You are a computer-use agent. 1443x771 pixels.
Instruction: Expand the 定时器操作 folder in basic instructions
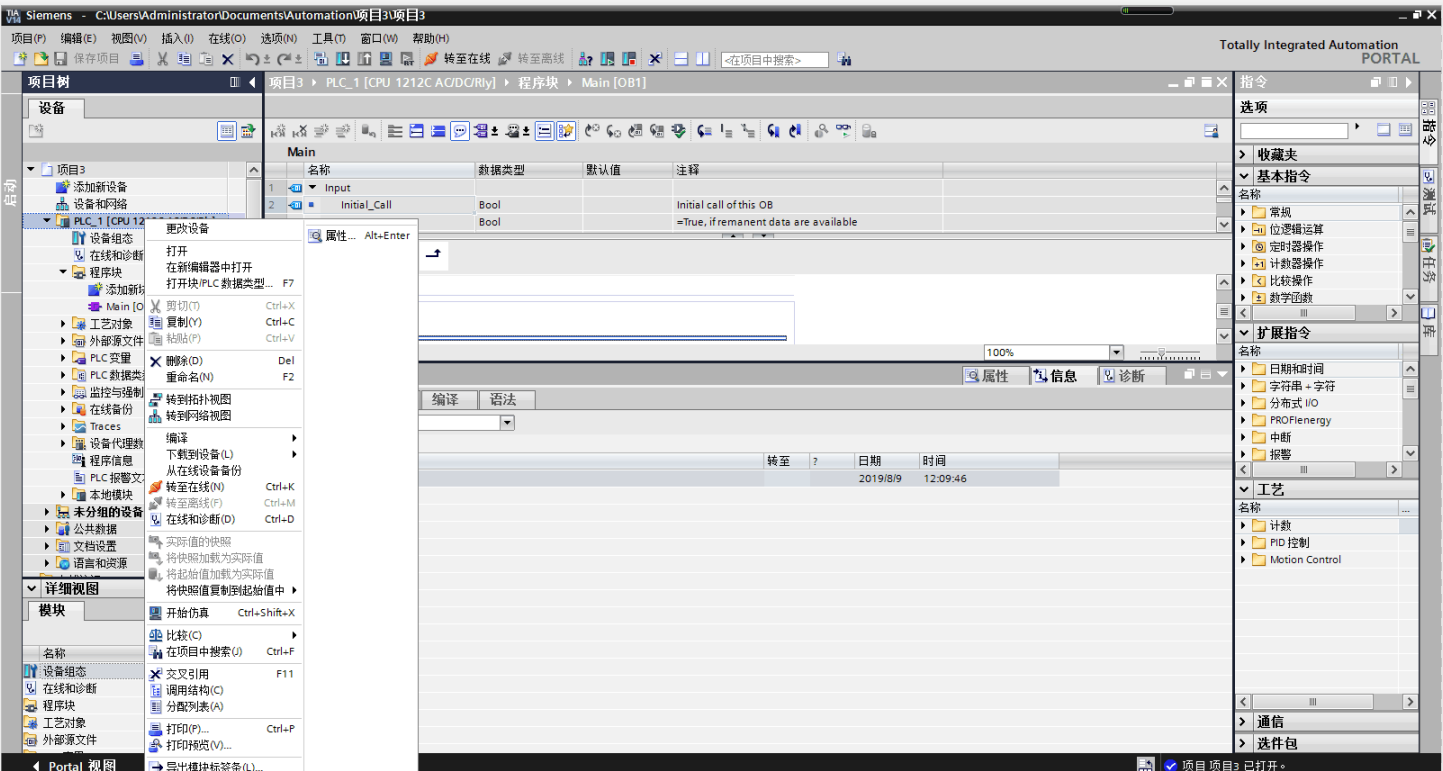pyautogui.click(x=1244, y=247)
